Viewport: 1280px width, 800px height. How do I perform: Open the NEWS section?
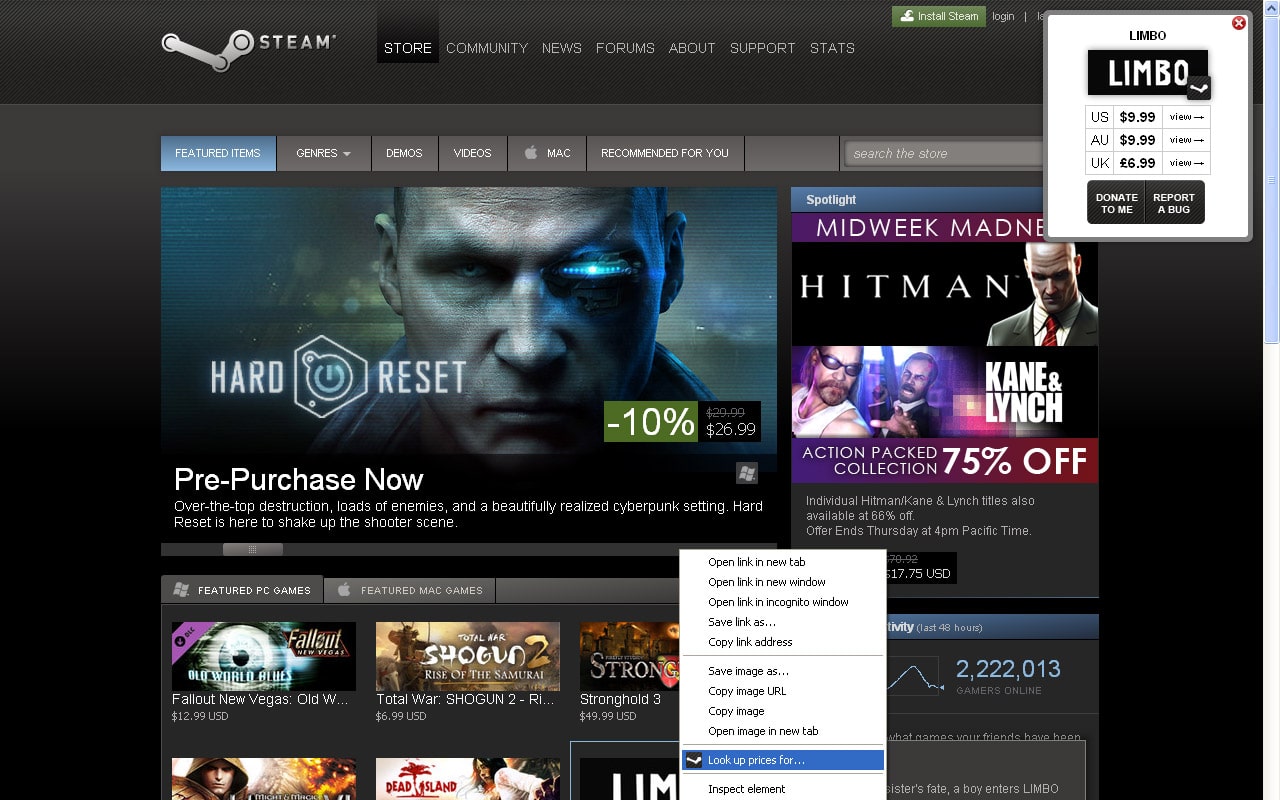[x=562, y=48]
